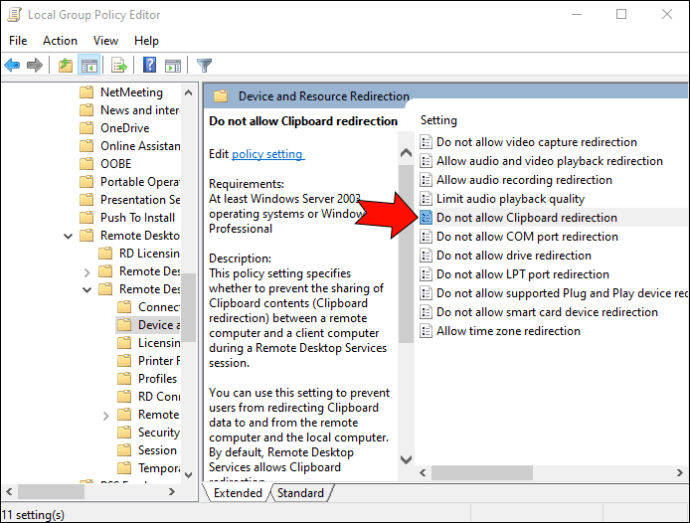This screenshot has height=523, width=690.
Task: Toggle Show/Hide Console Tree icon
Action: (89, 66)
